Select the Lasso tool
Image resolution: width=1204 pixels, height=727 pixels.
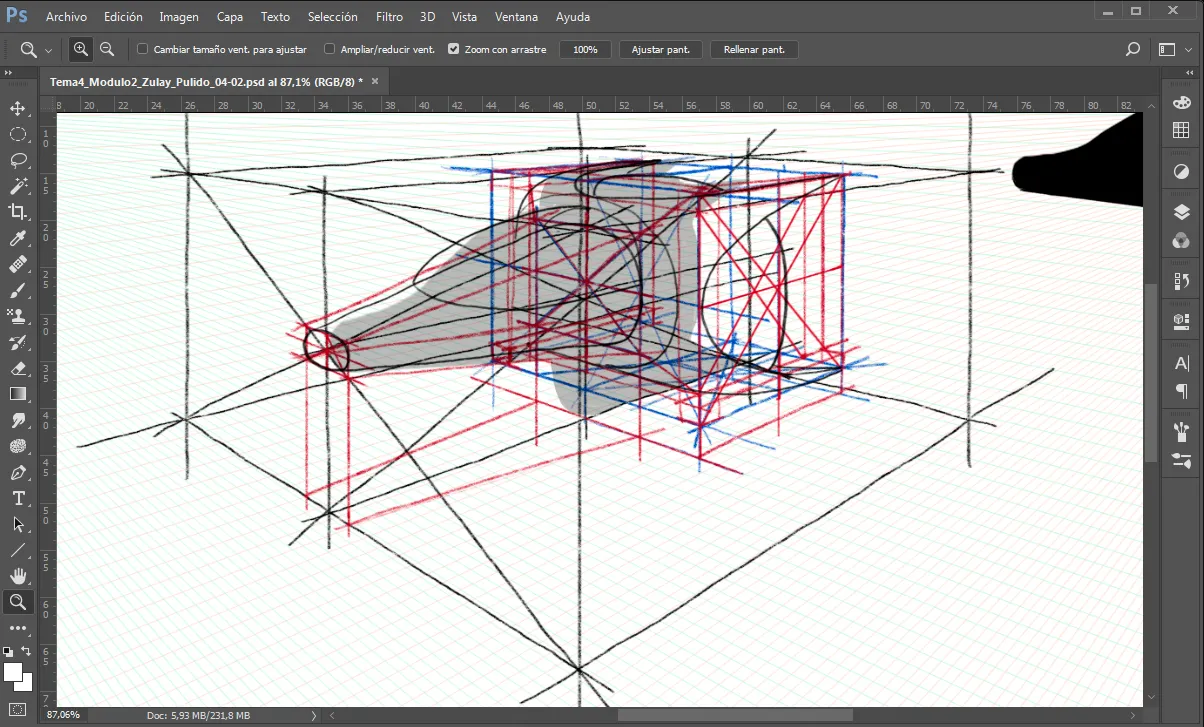click(18, 160)
